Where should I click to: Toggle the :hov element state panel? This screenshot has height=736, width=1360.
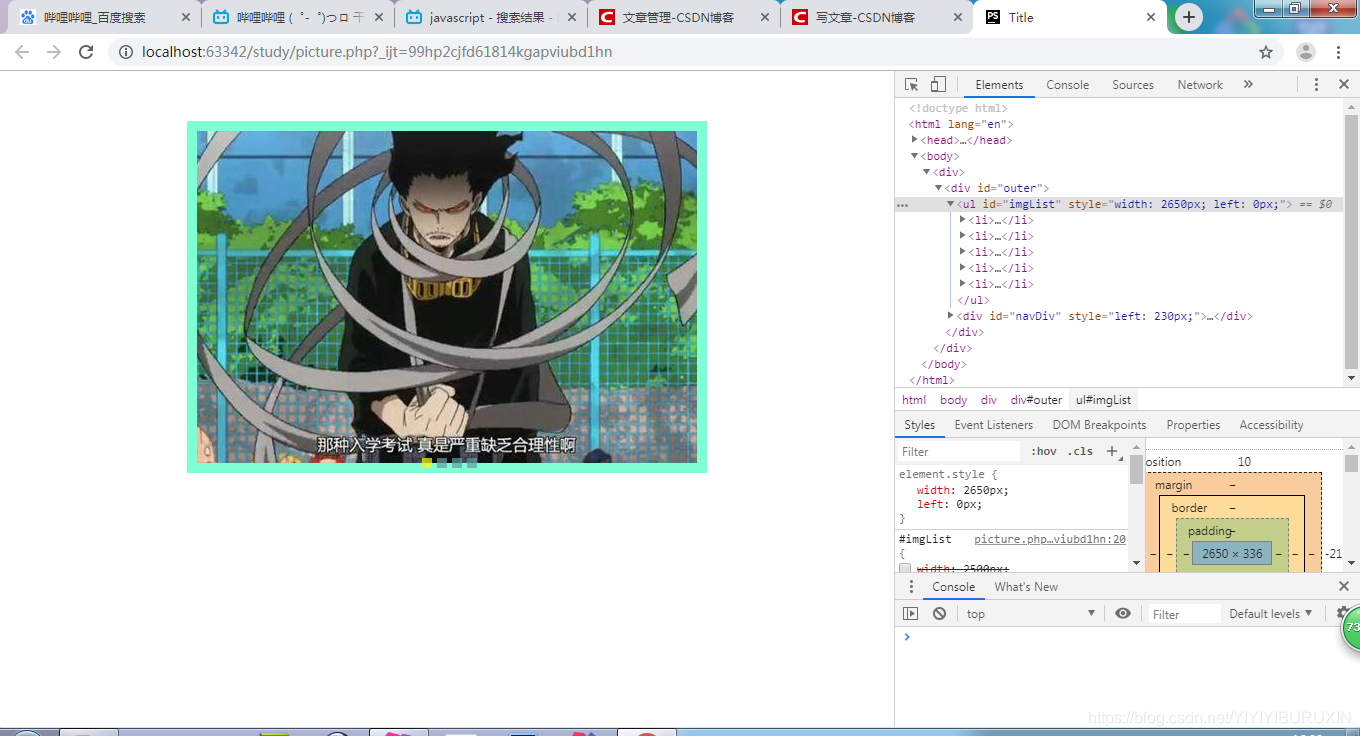click(x=1044, y=451)
